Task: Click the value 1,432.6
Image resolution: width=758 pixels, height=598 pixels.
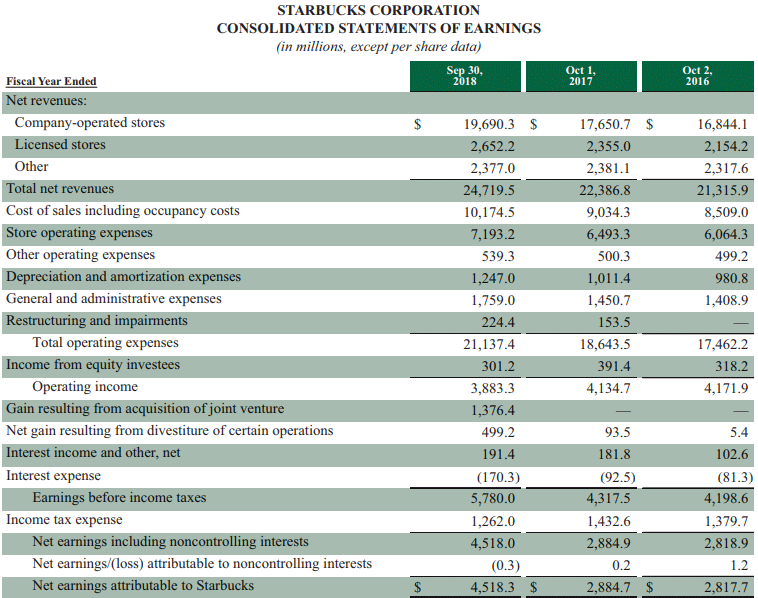Action: pos(609,522)
